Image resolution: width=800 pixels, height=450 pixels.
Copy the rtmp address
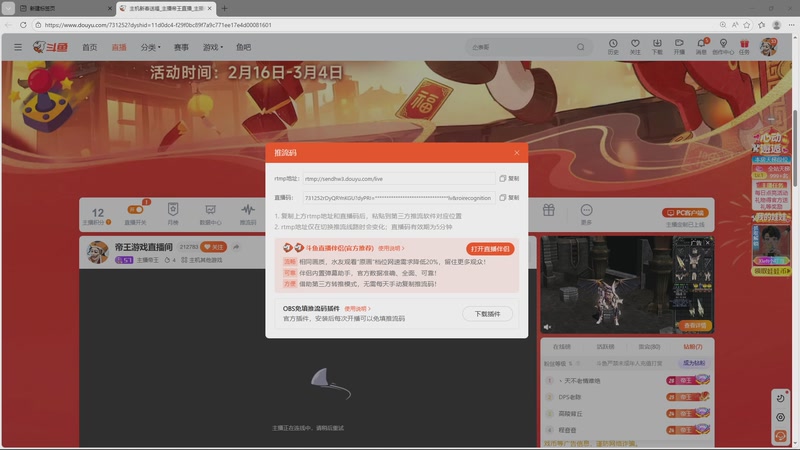tap(509, 179)
